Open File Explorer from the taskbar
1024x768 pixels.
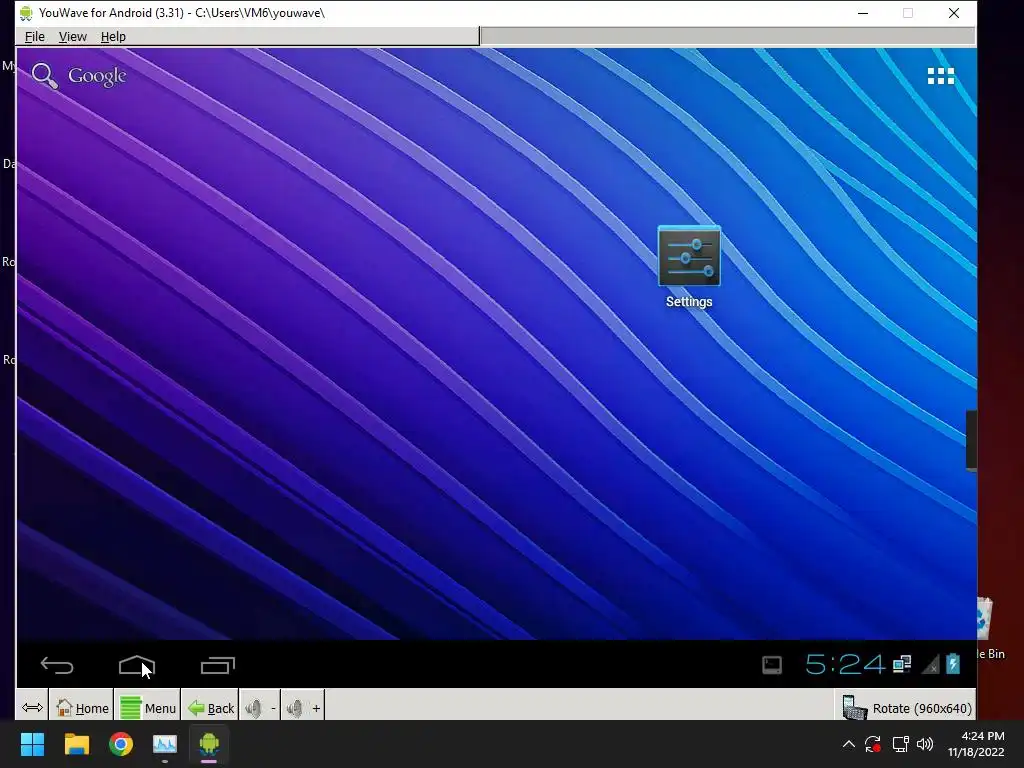pos(76,744)
